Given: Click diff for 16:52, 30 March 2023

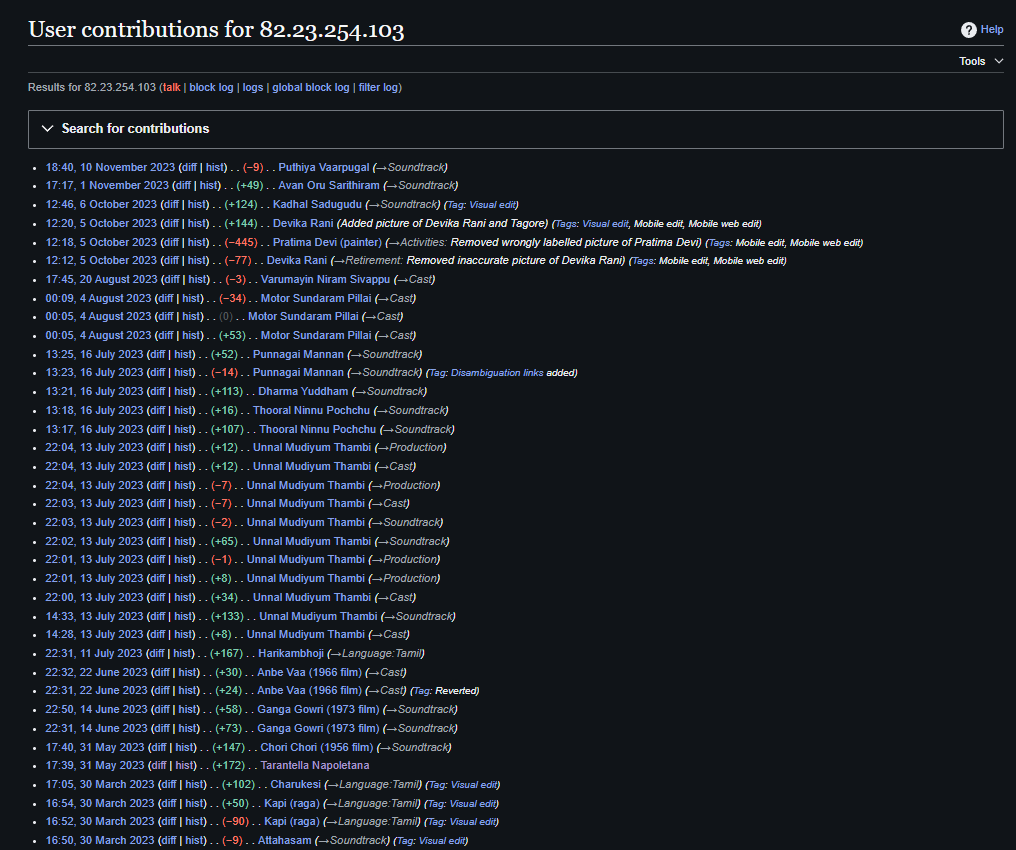Looking at the screenshot, I should [168, 821].
